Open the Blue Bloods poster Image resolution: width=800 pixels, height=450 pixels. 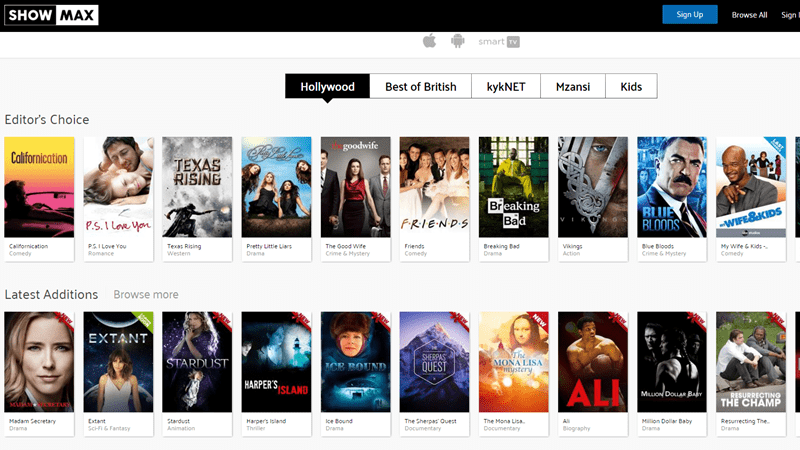(x=672, y=187)
